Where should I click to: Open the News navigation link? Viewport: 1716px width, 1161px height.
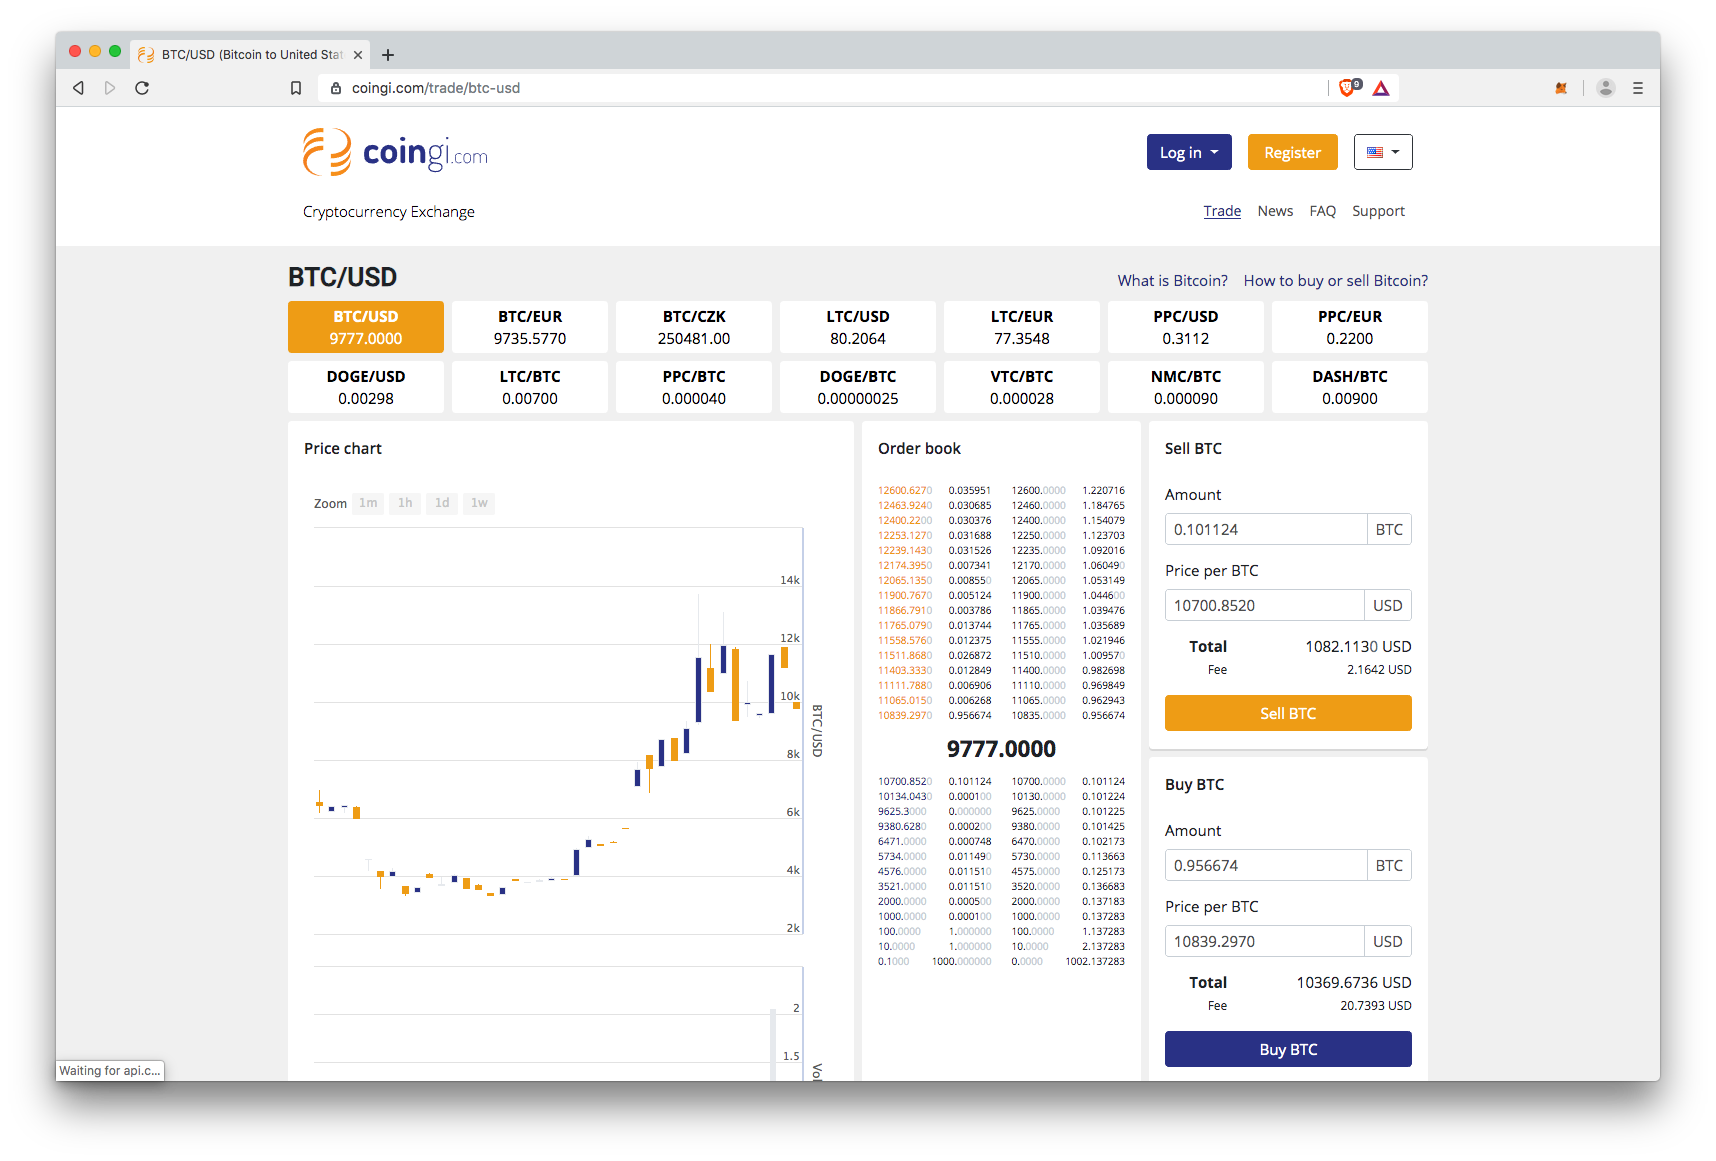(1275, 211)
